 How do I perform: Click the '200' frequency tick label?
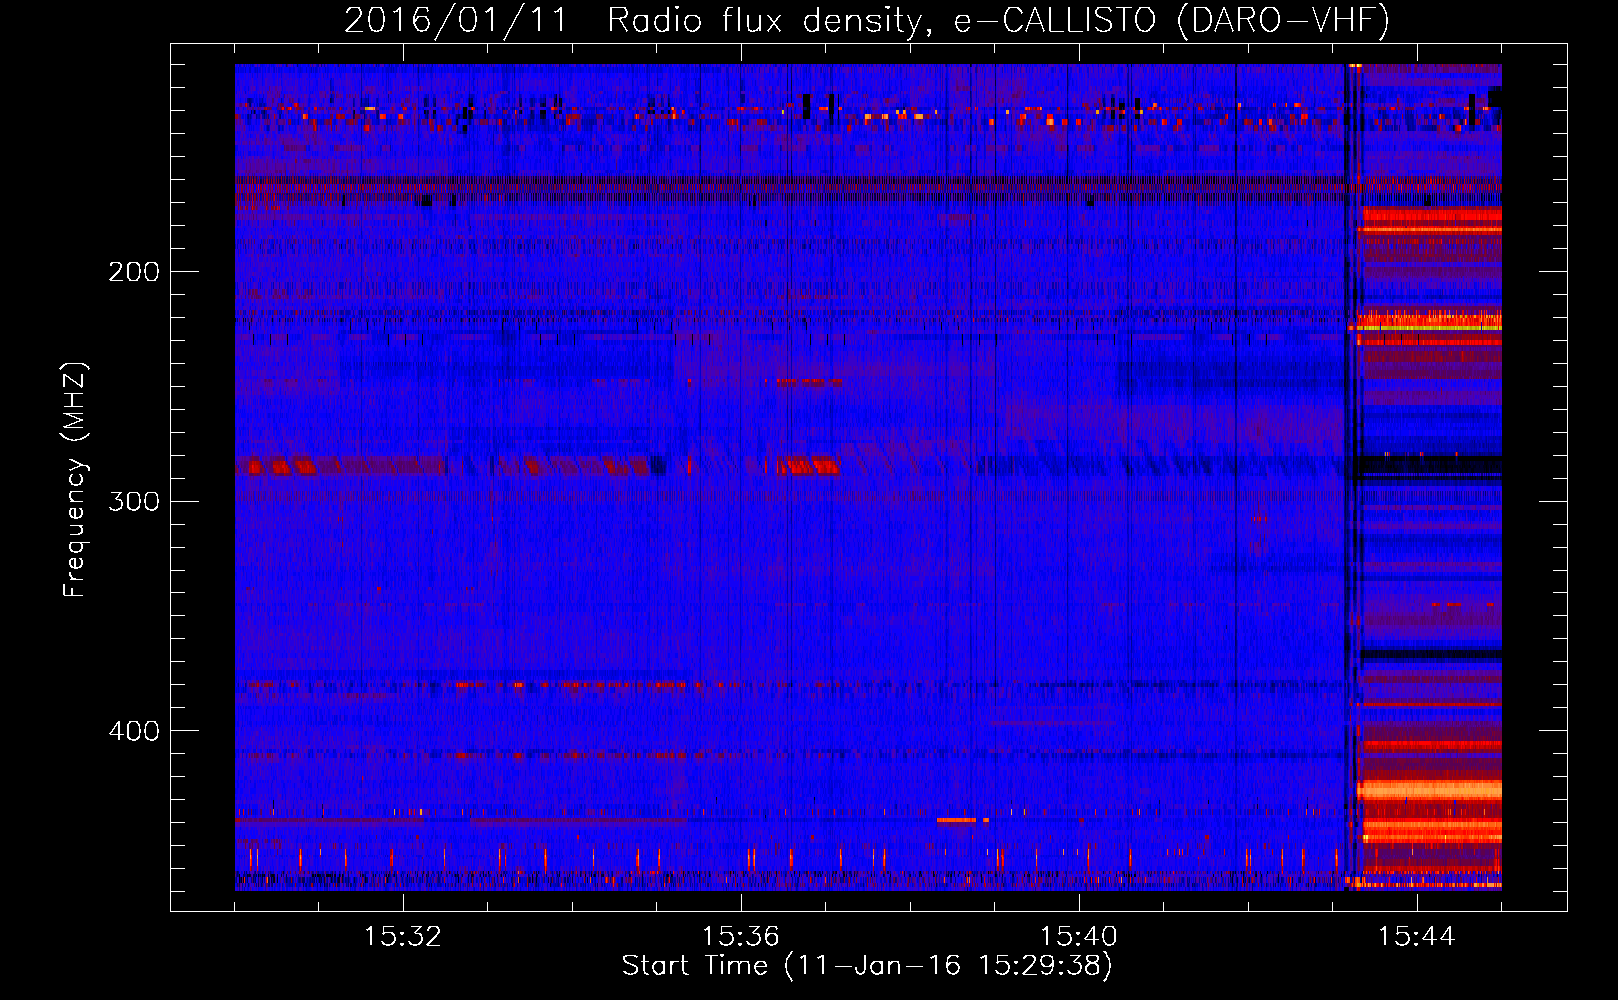134,271
